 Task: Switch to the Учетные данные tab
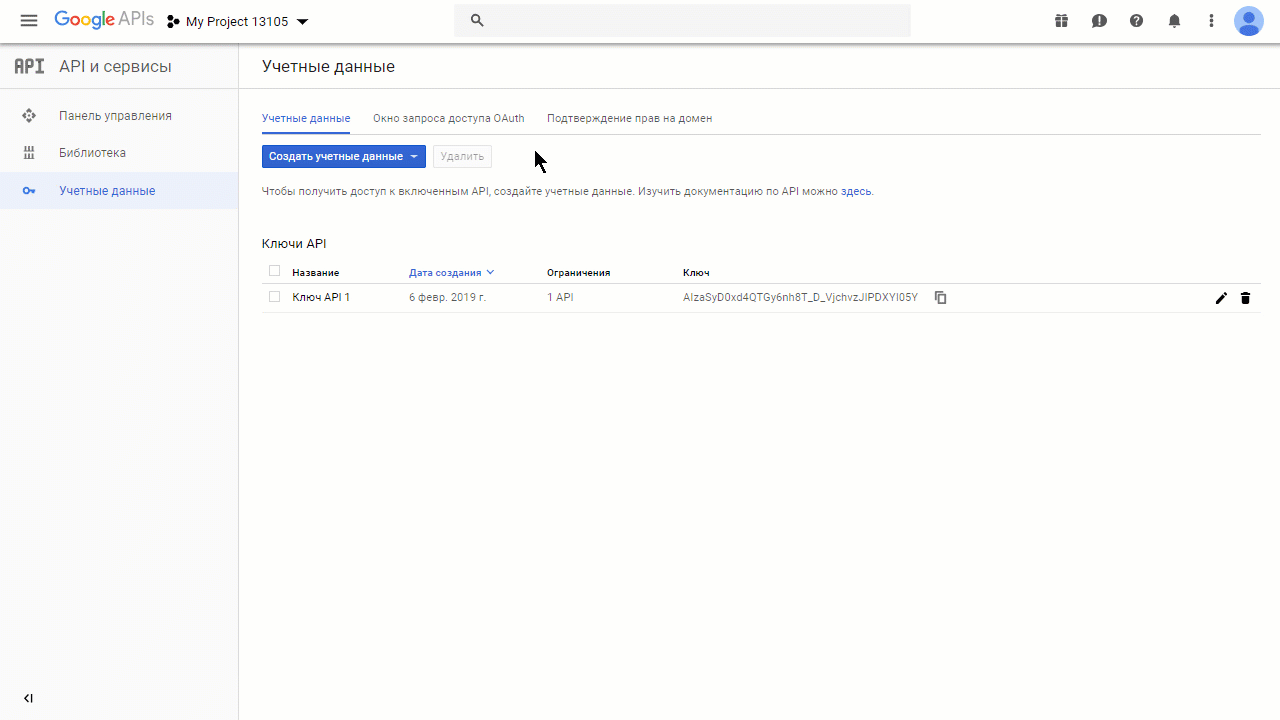306,118
